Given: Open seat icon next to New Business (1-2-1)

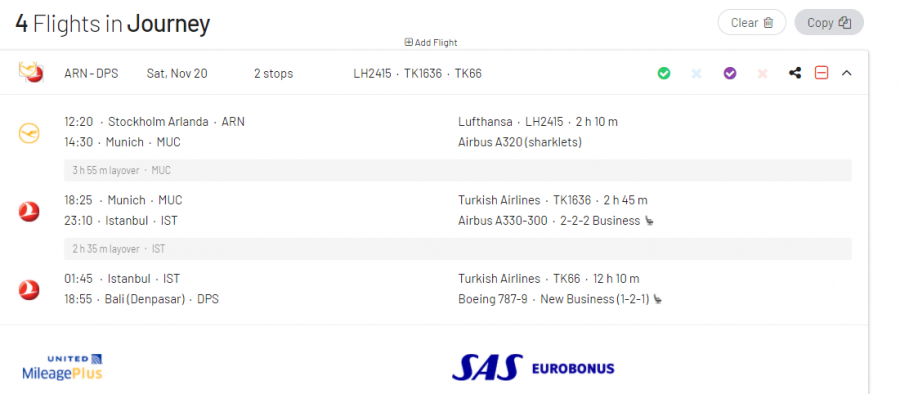Looking at the screenshot, I should [x=658, y=299].
